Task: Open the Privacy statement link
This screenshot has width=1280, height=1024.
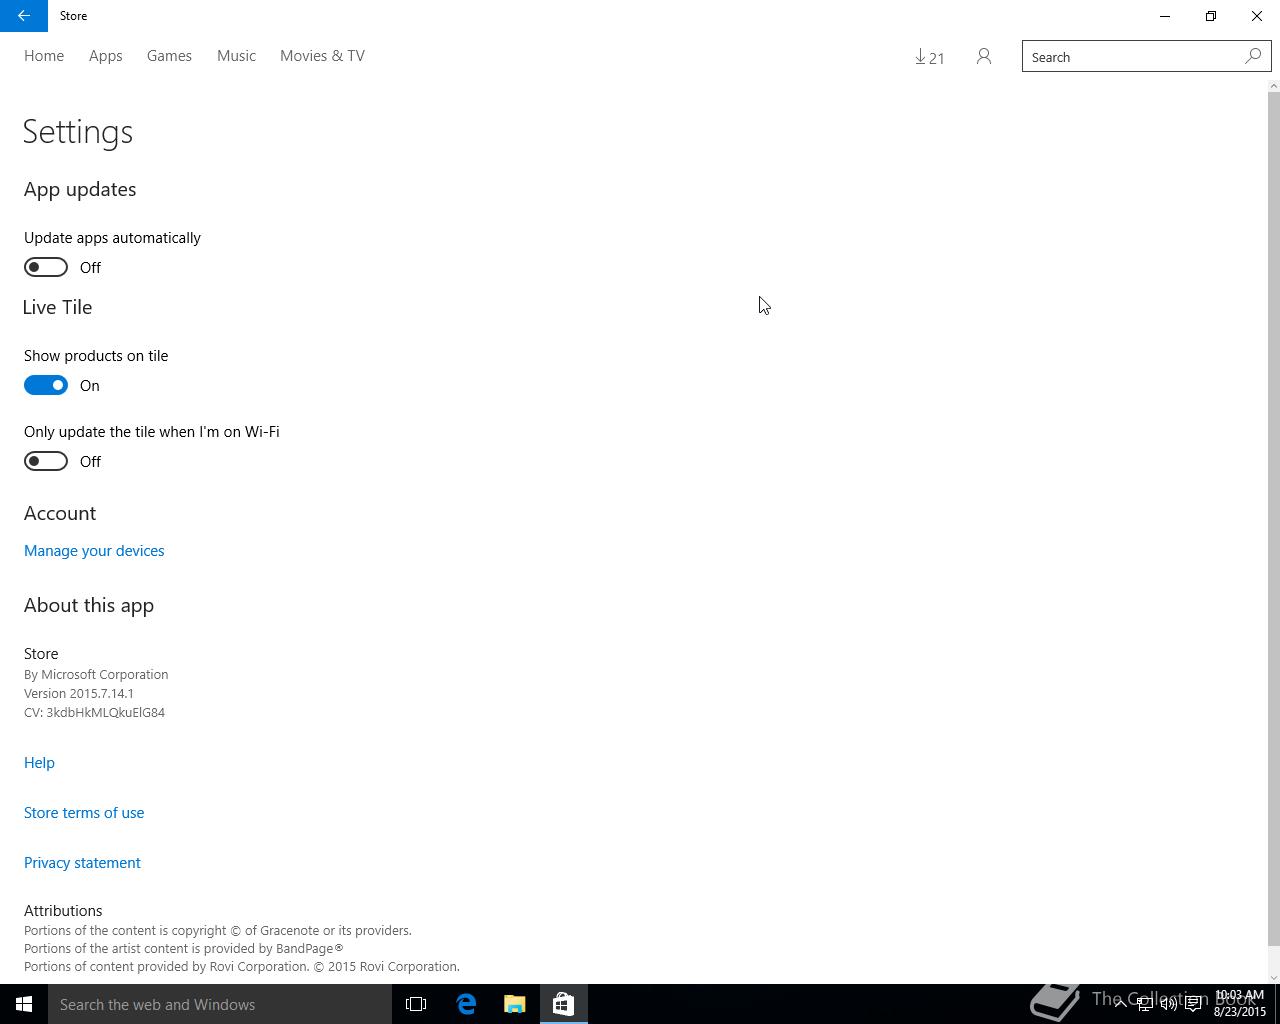Action: (82, 863)
